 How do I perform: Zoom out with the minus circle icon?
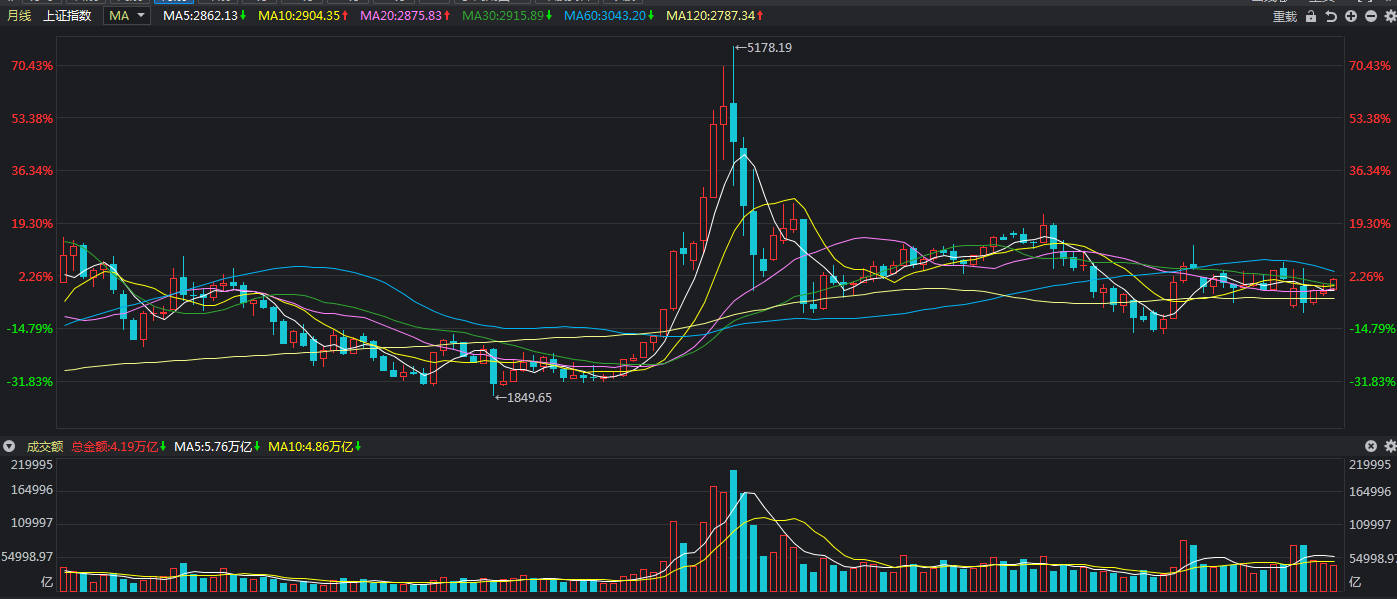pyautogui.click(x=1370, y=16)
